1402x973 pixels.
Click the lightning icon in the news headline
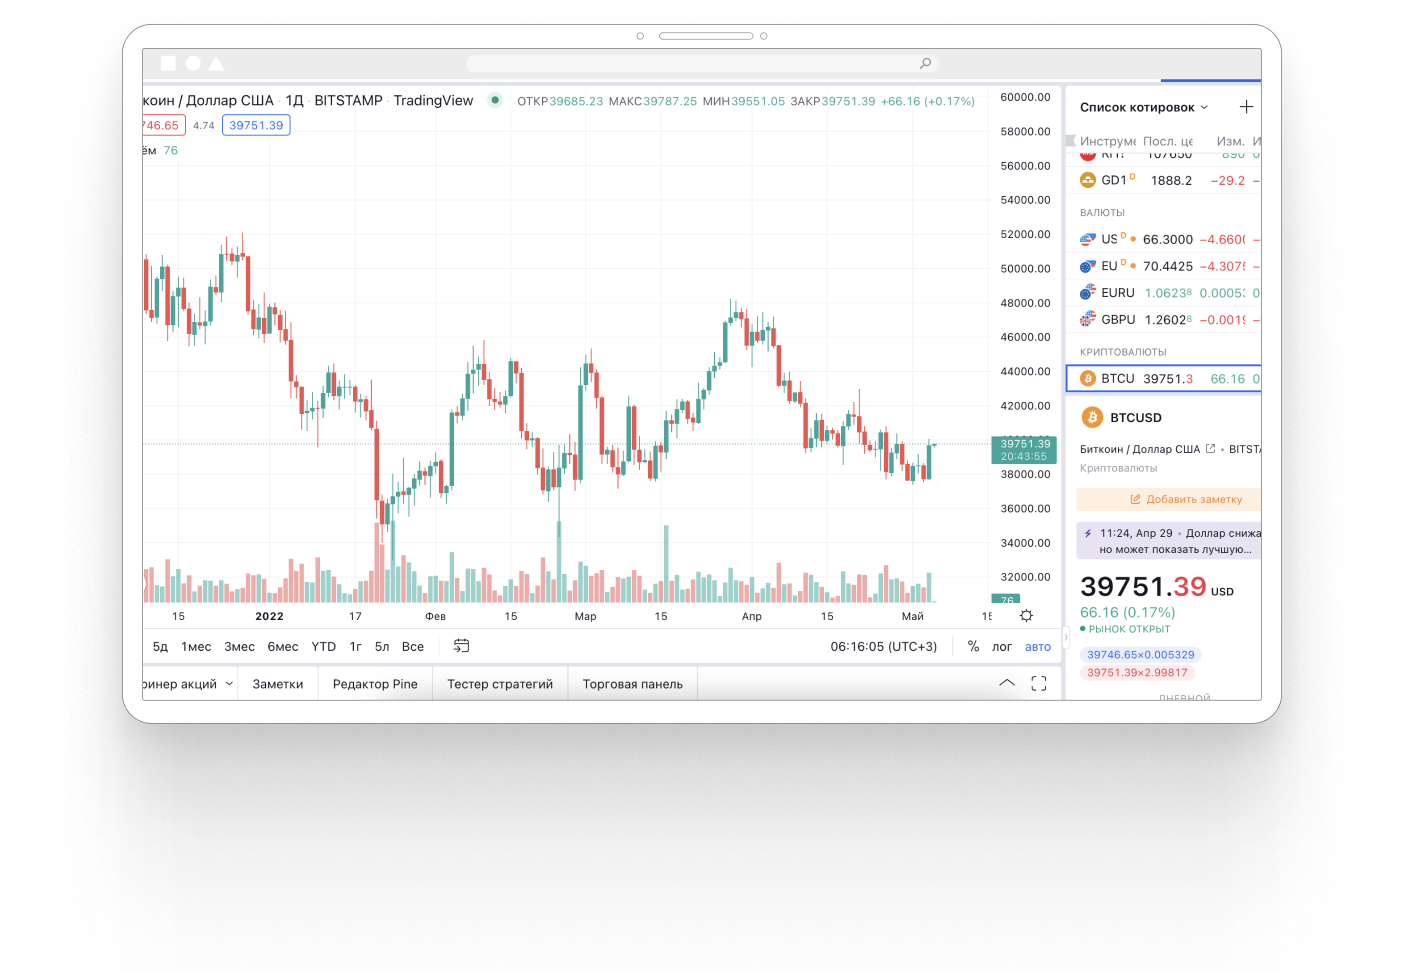(1088, 534)
